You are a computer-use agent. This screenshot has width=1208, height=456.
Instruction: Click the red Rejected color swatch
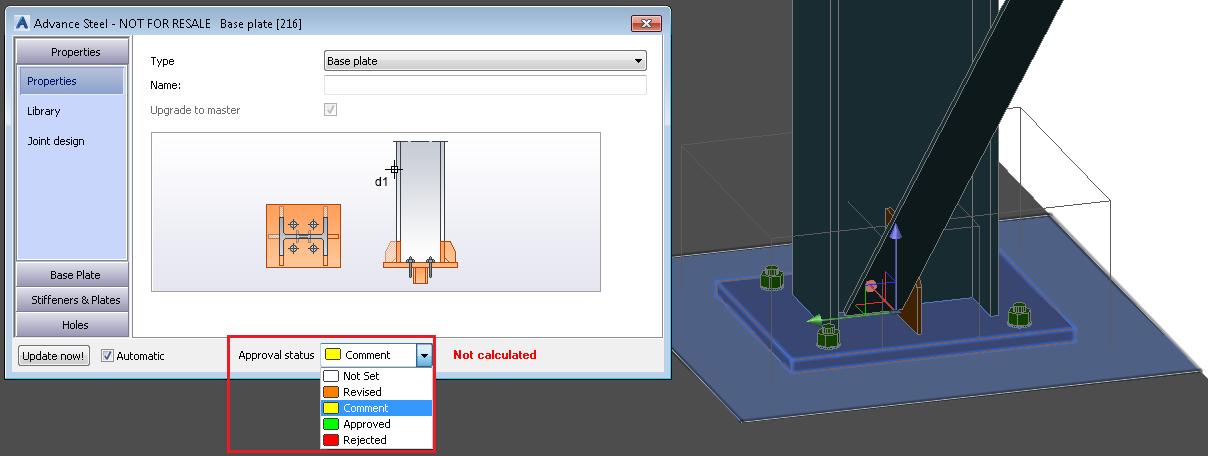331,440
